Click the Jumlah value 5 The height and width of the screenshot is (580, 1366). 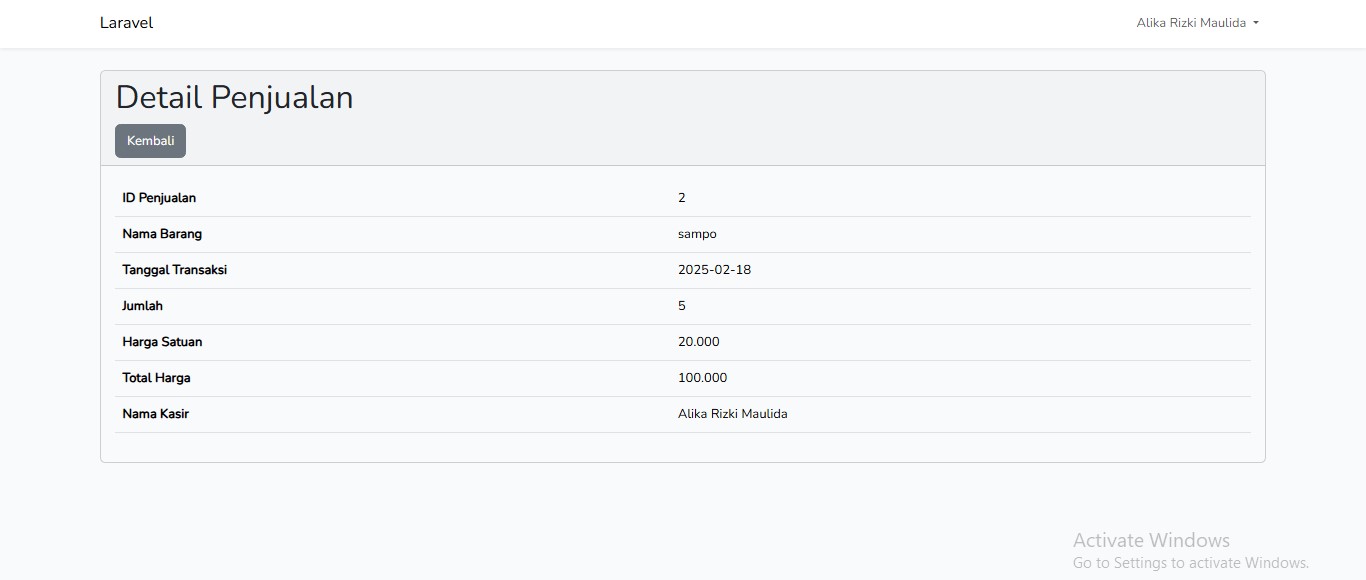tap(682, 306)
